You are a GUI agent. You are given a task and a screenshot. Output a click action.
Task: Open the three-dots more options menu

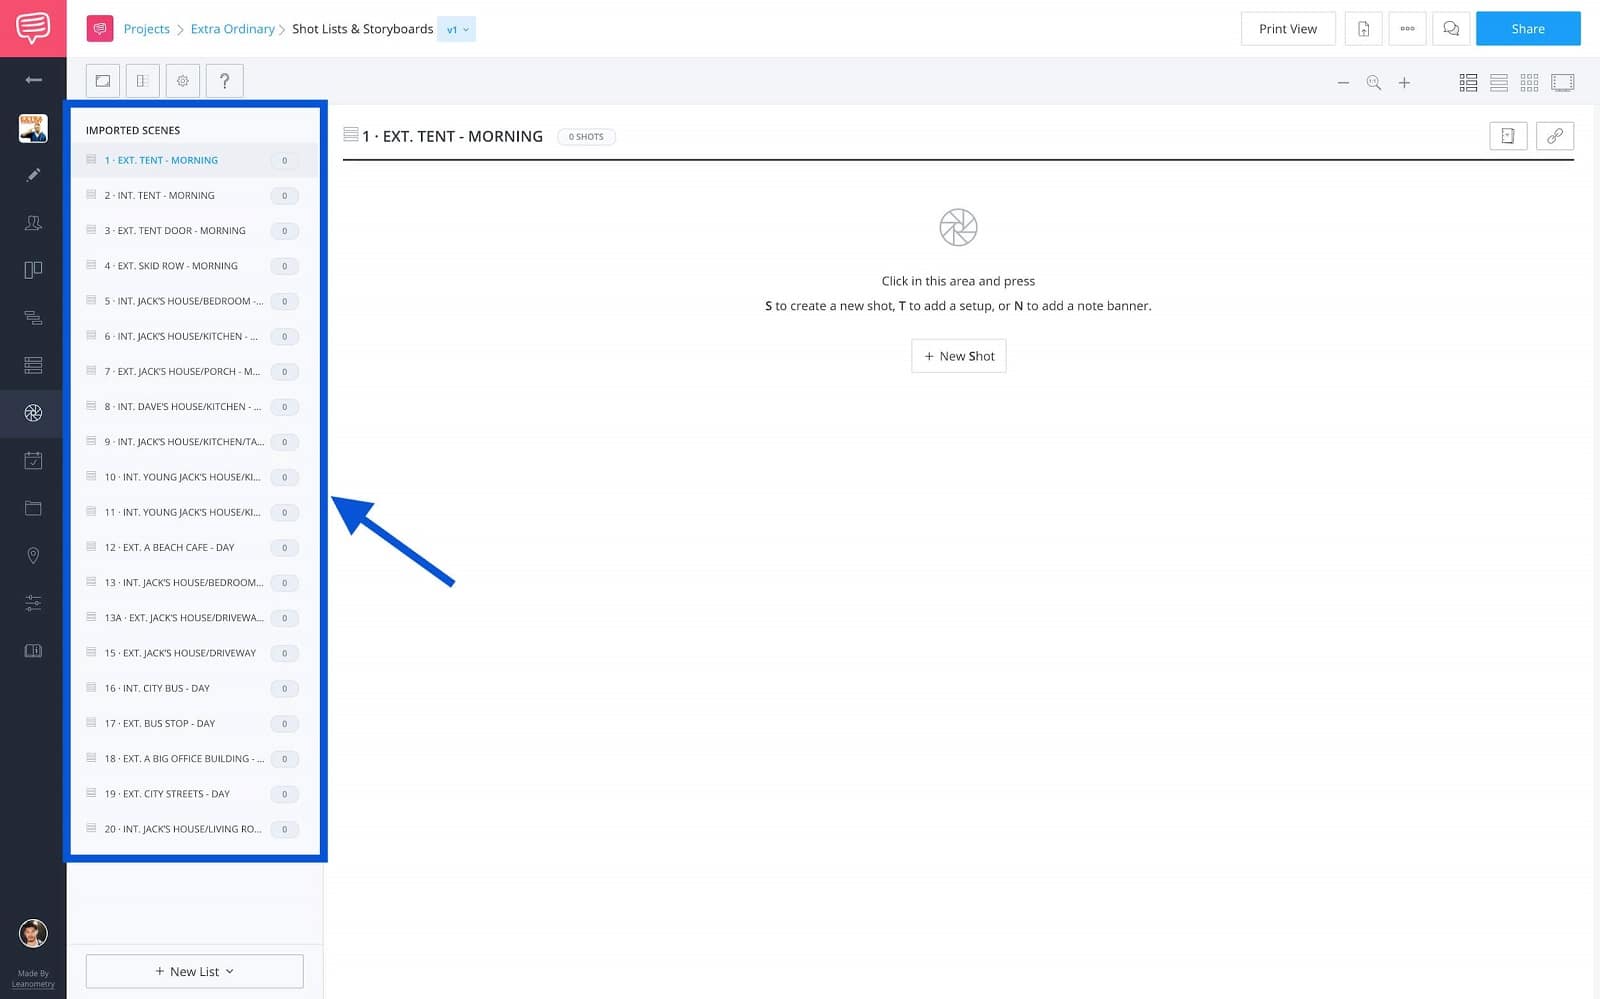point(1407,29)
